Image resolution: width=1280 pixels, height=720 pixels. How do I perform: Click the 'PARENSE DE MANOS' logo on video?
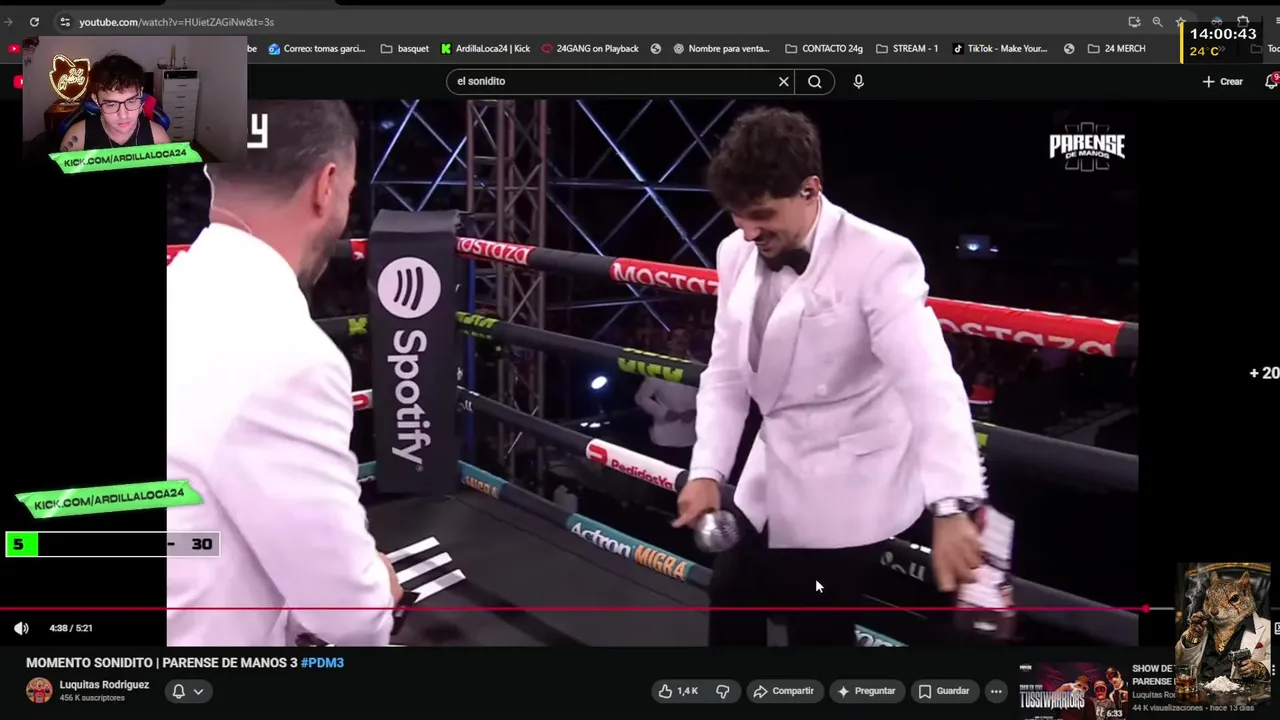click(x=1087, y=147)
